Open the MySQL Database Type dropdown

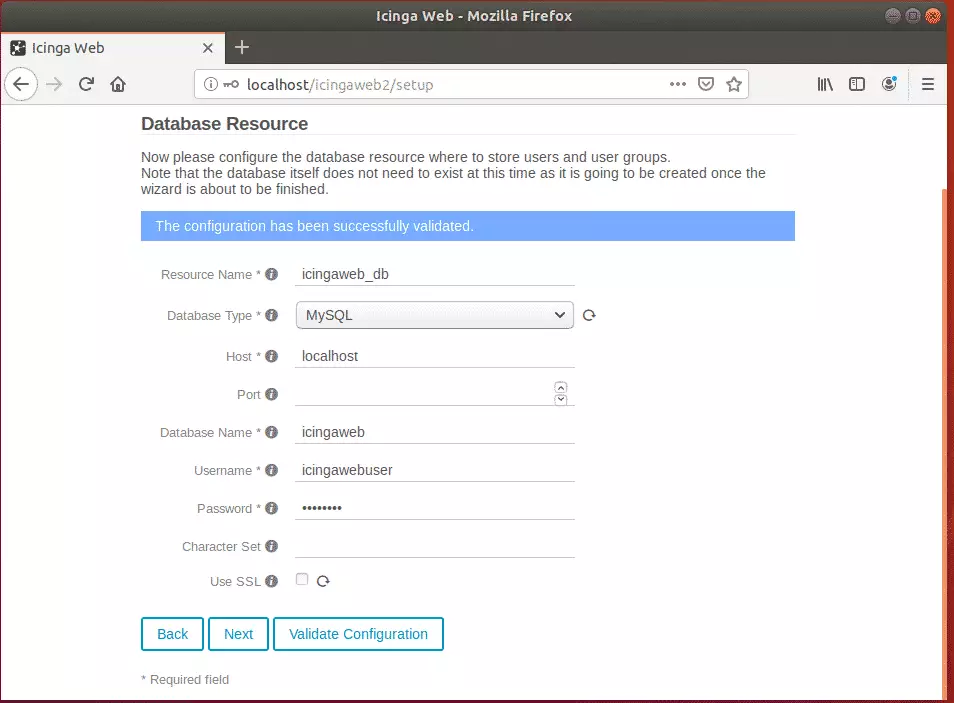point(434,315)
